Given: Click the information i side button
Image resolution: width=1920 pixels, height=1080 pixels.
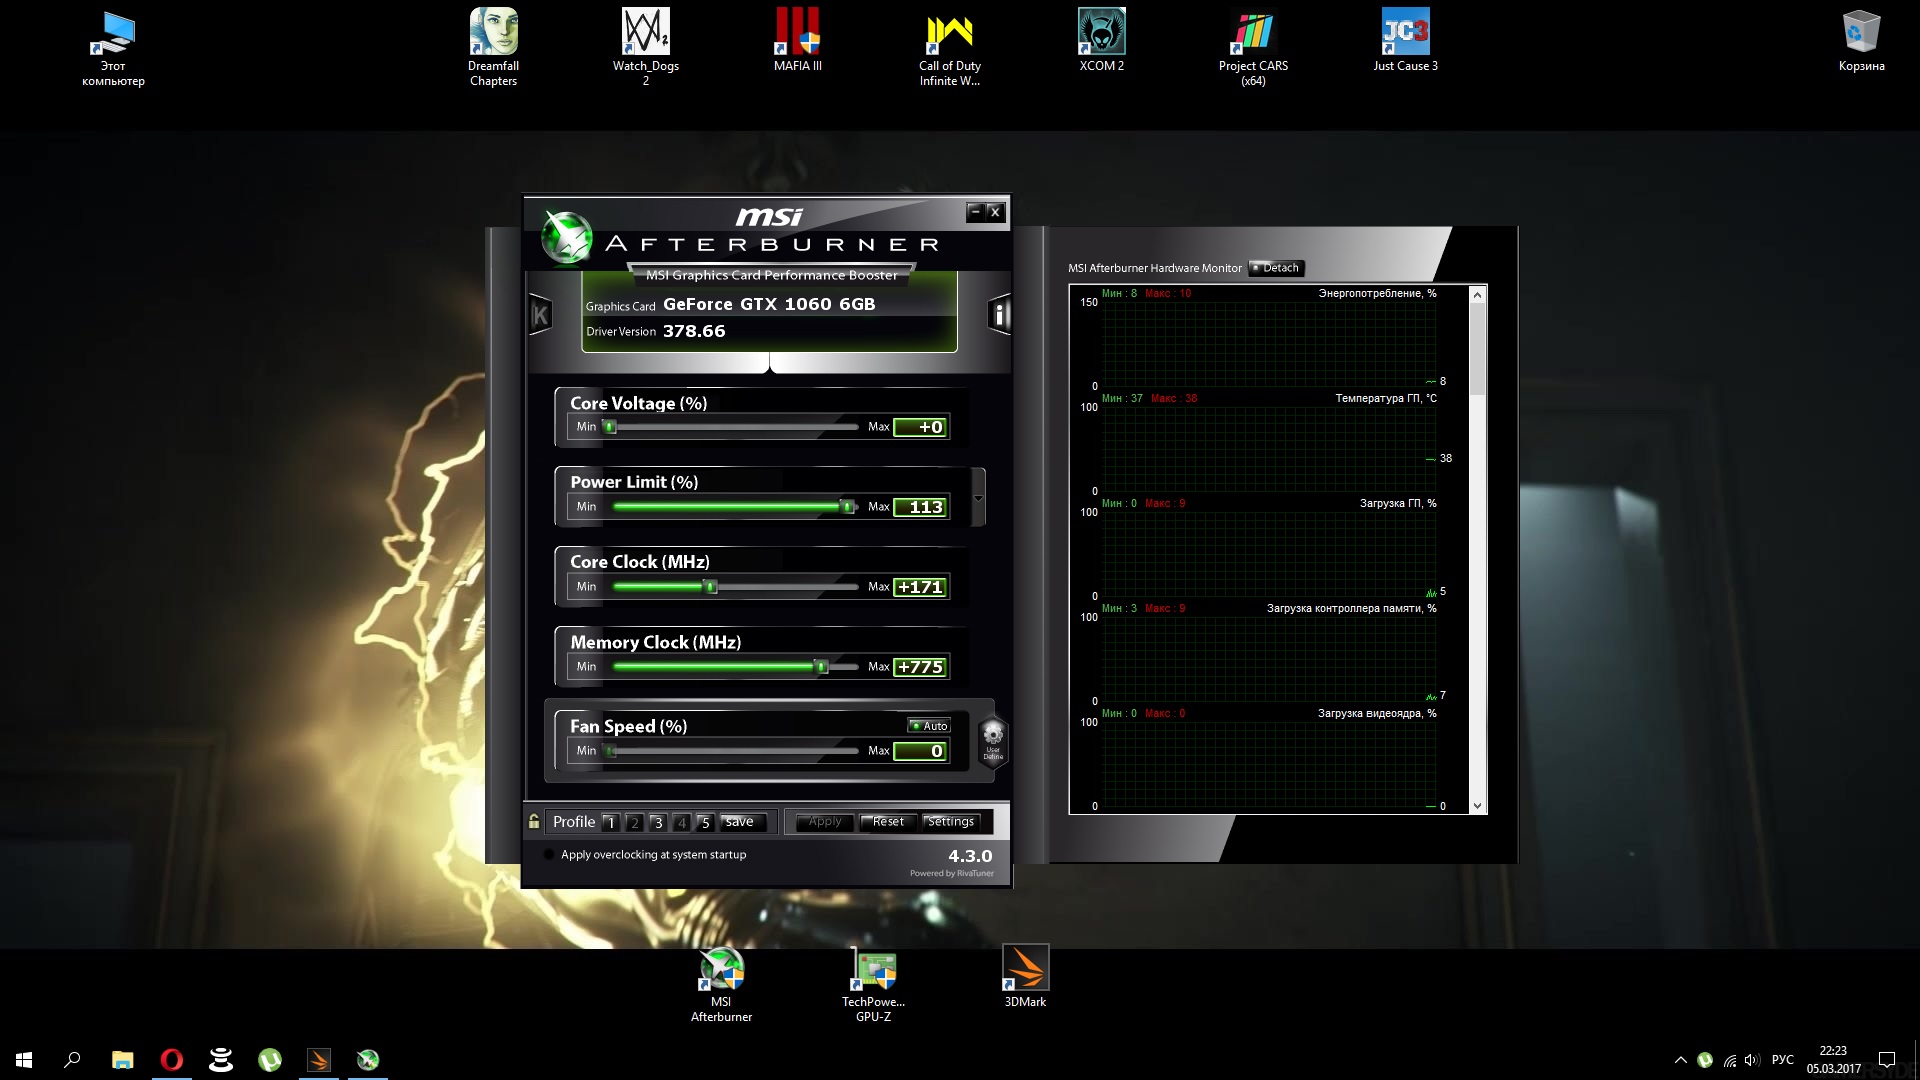Looking at the screenshot, I should tap(999, 315).
